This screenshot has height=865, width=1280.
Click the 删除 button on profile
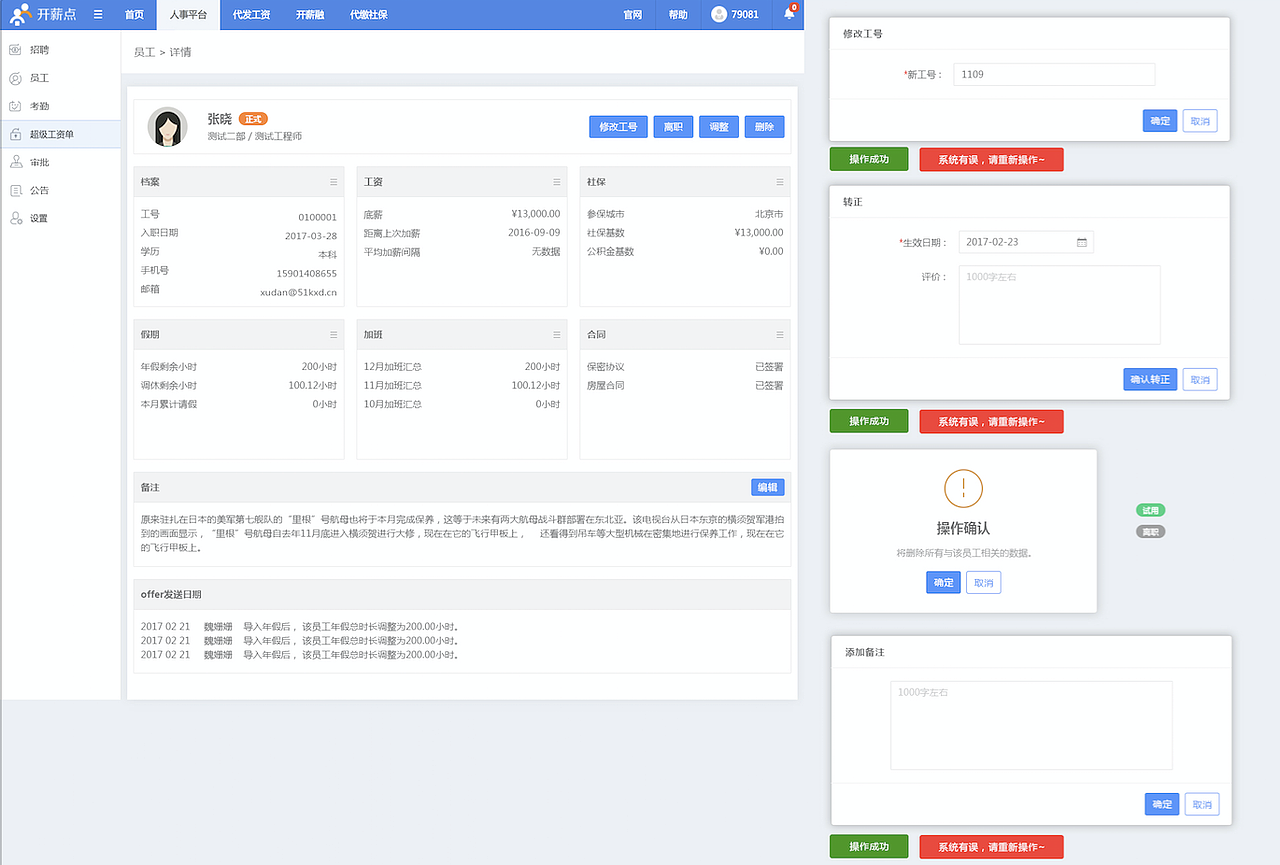coord(764,127)
